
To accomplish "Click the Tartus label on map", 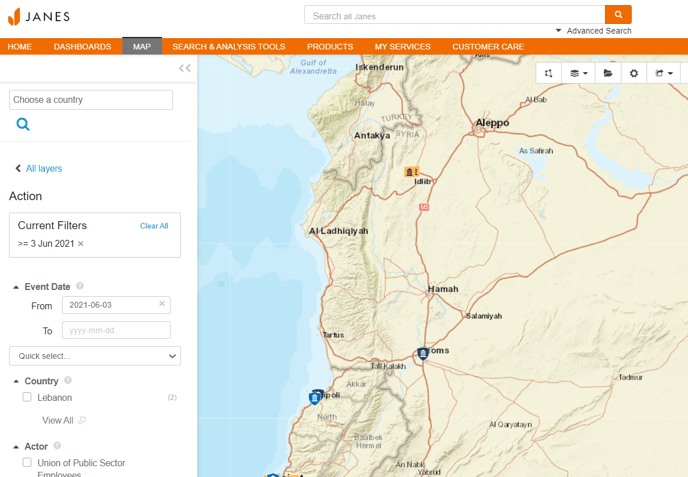I will click(x=333, y=334).
